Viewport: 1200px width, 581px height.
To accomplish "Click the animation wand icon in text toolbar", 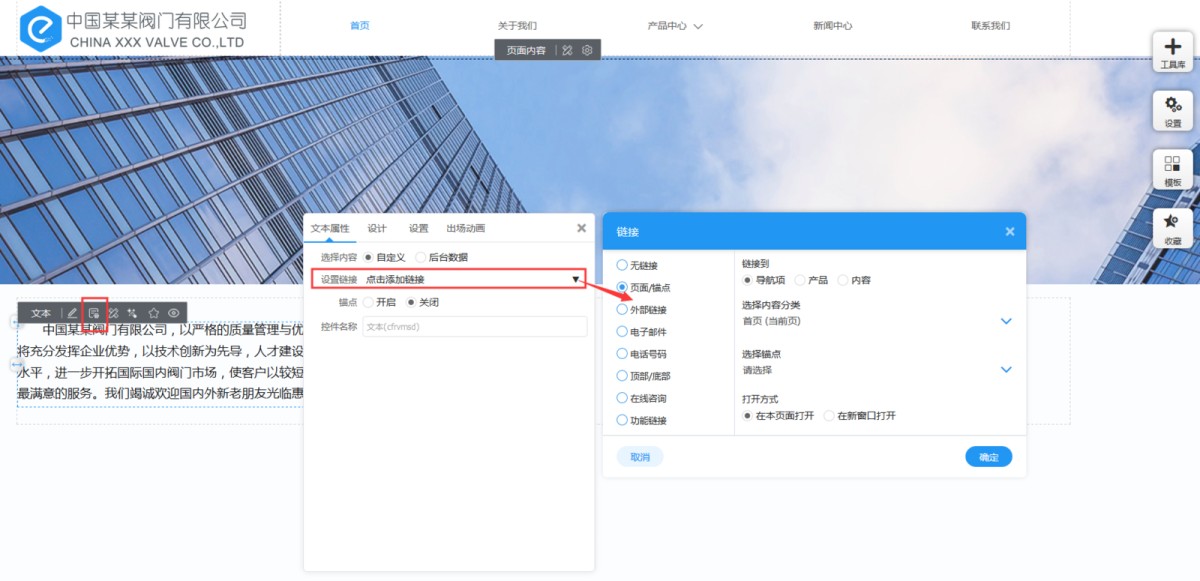I will click(x=132, y=313).
